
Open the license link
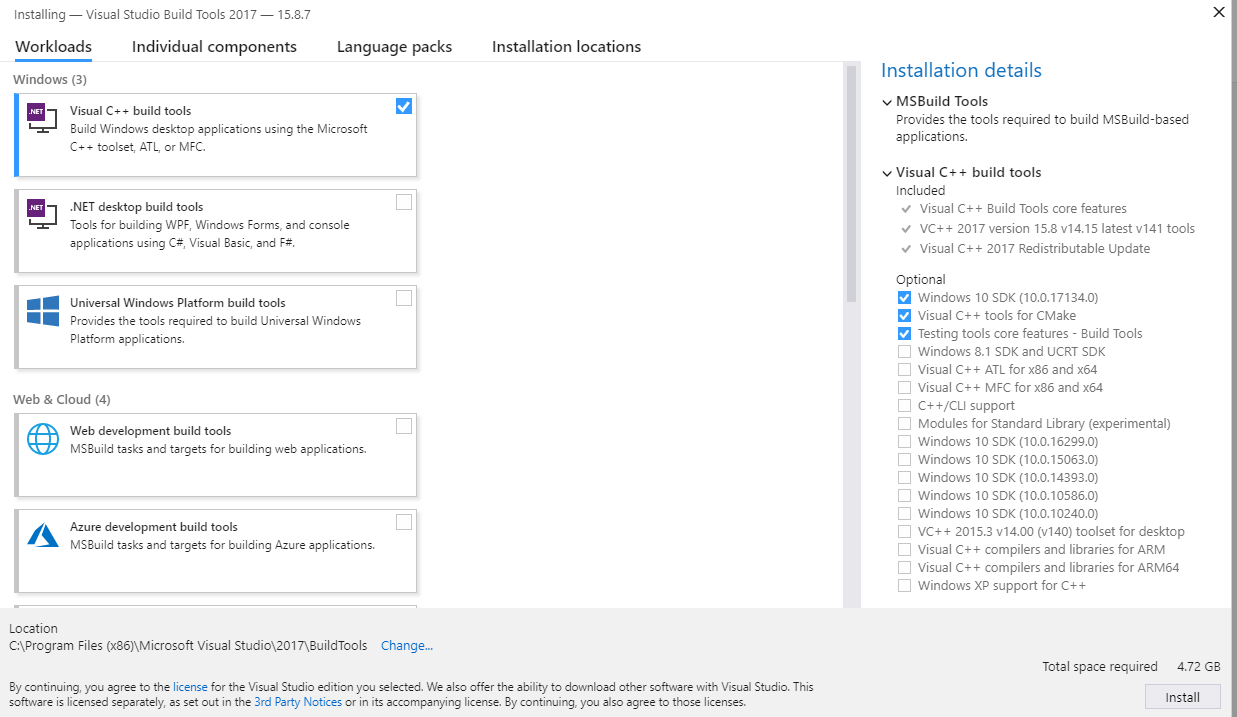pos(190,688)
